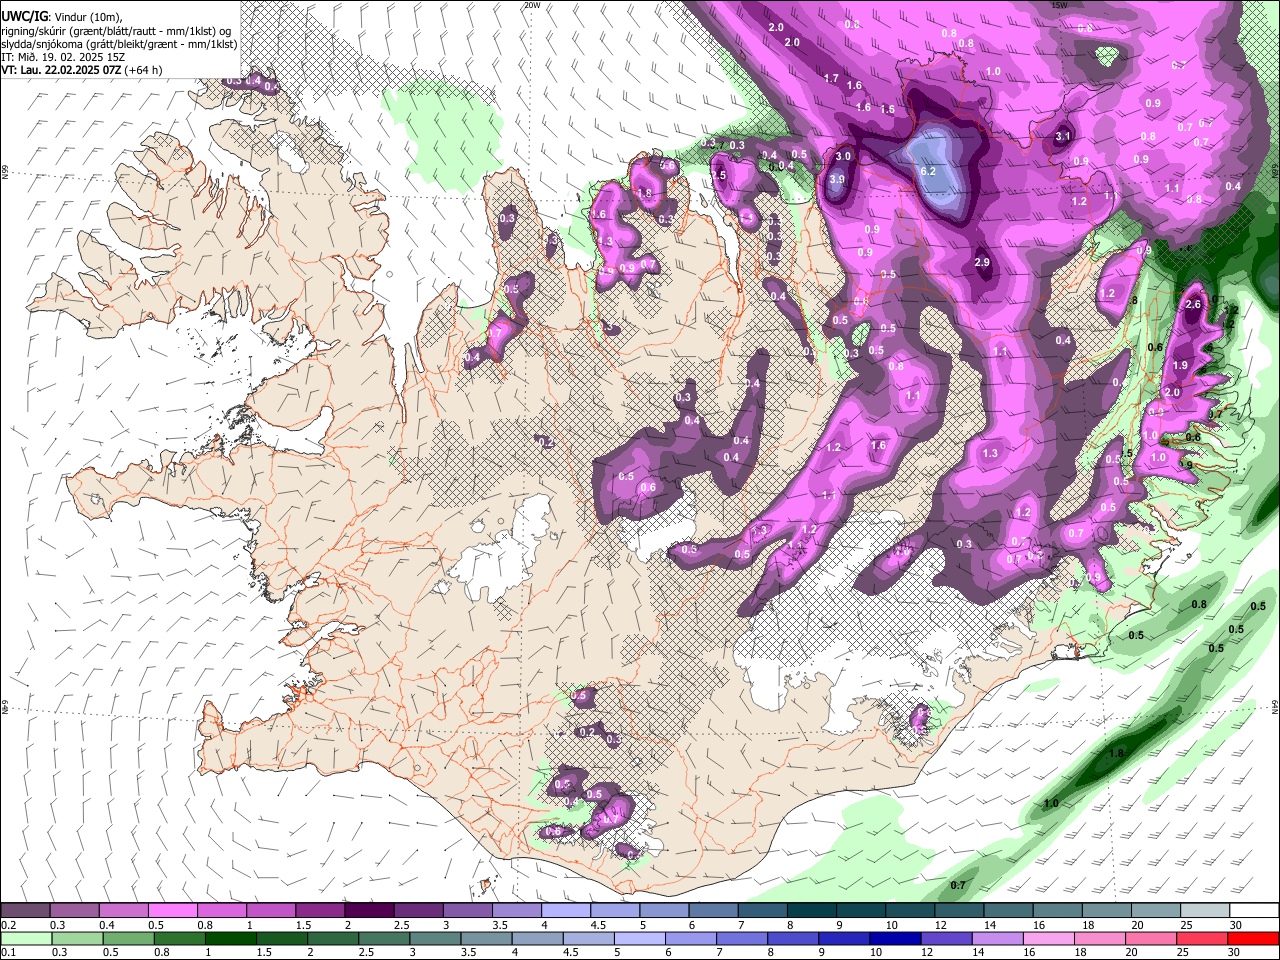Select the '3.1' precipitation value on map
This screenshot has height=960, width=1280.
[x=1063, y=137]
